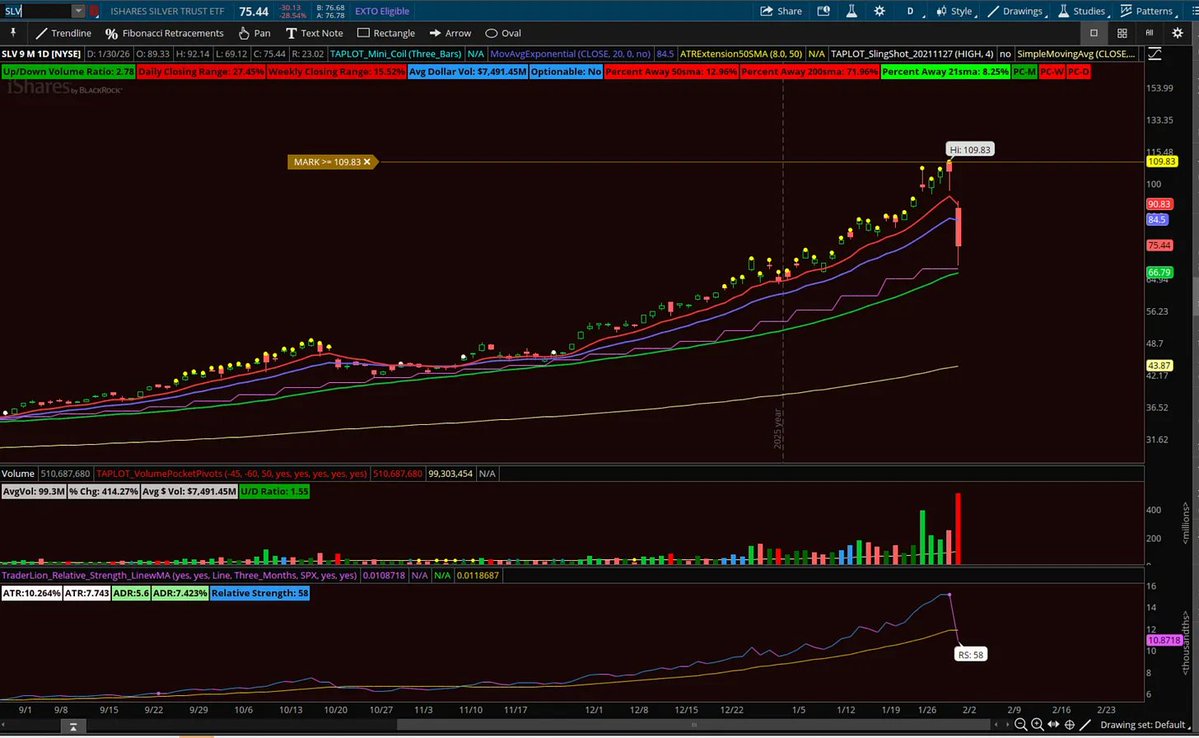
Task: Click the TAPLOT_VolumePocketPivots study label
Action: click(232, 473)
